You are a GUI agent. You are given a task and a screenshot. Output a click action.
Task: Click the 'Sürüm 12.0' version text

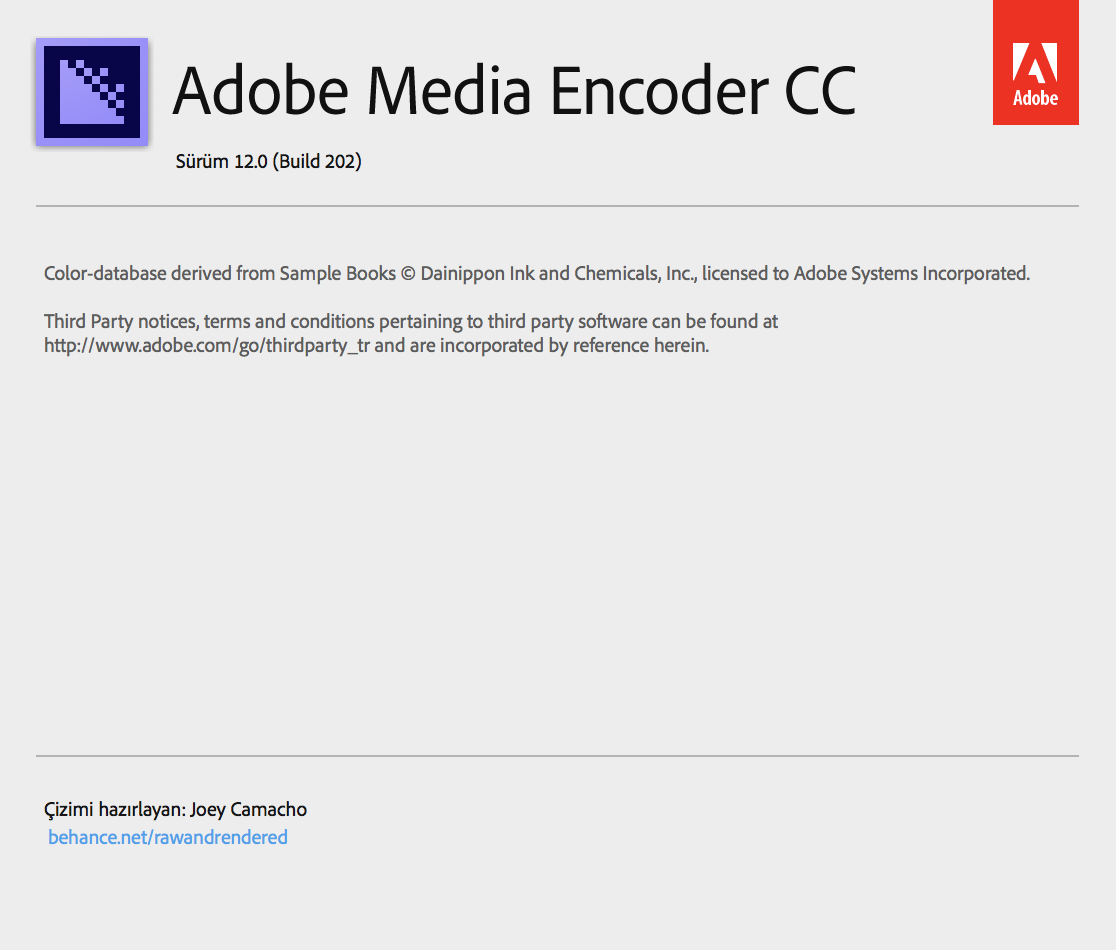221,162
